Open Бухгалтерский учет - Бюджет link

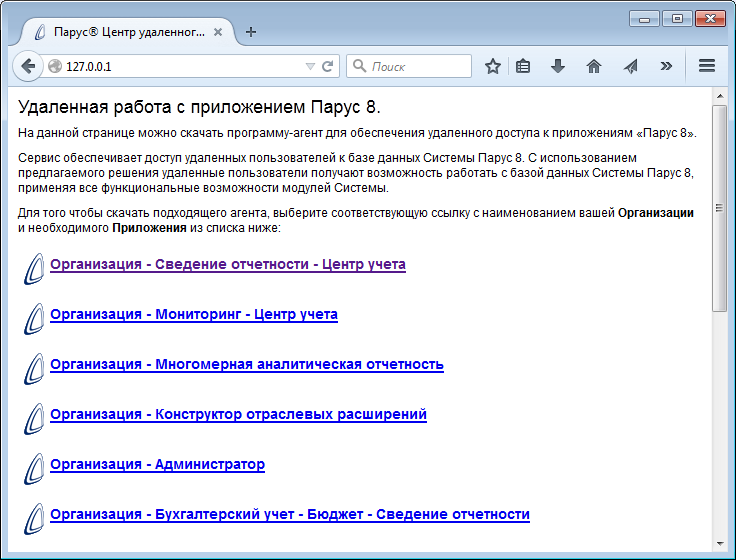coord(290,514)
